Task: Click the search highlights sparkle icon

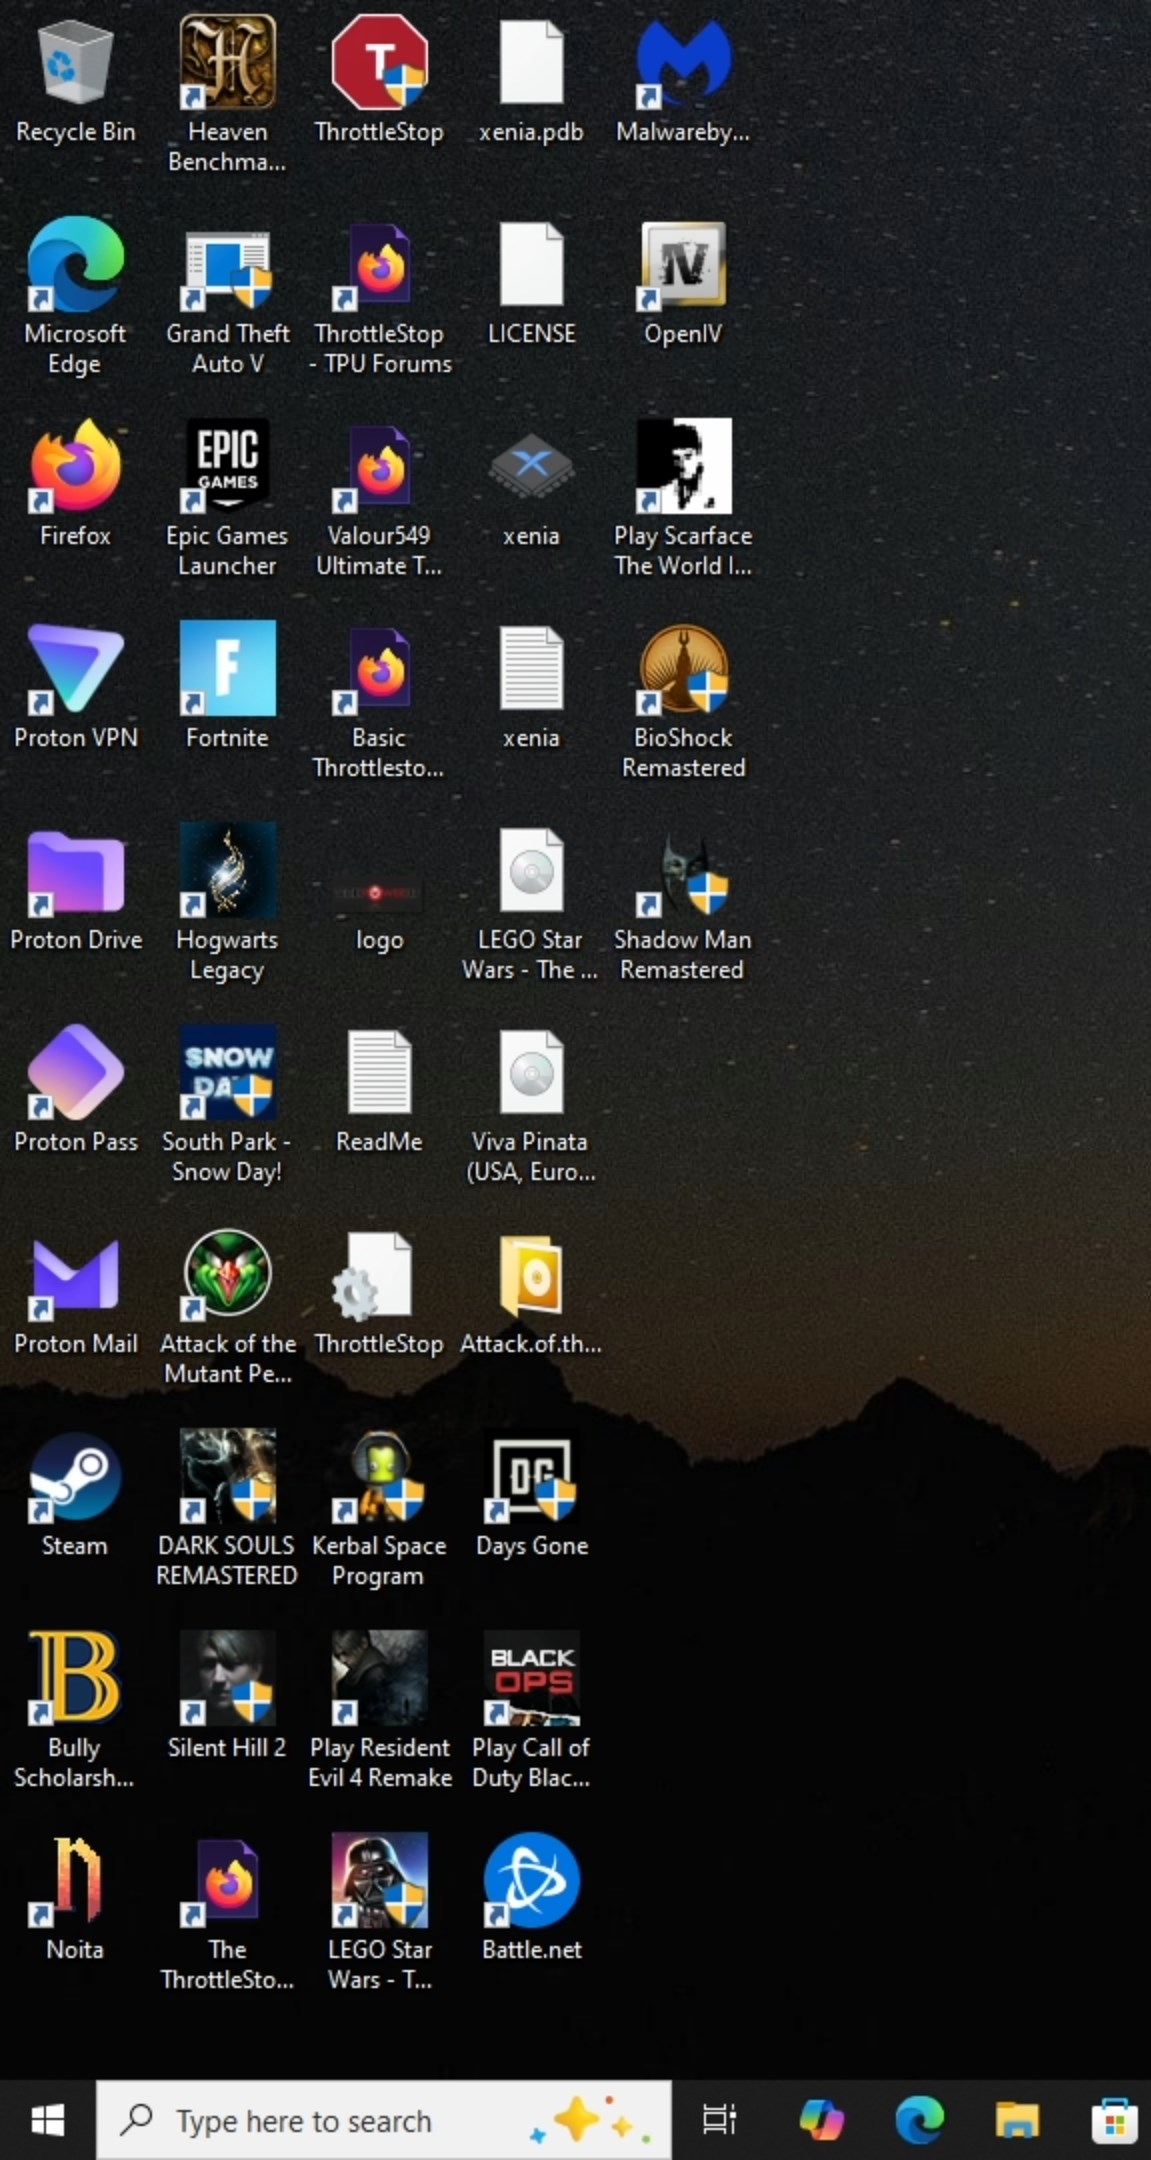Action: tap(592, 2120)
